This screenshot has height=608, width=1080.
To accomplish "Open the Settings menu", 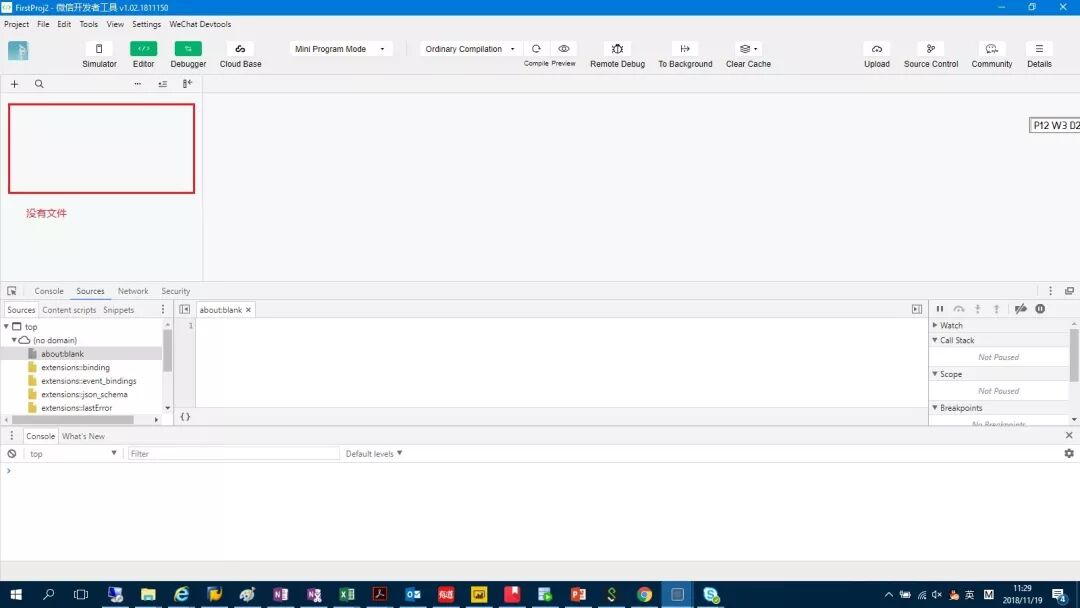I will [146, 24].
